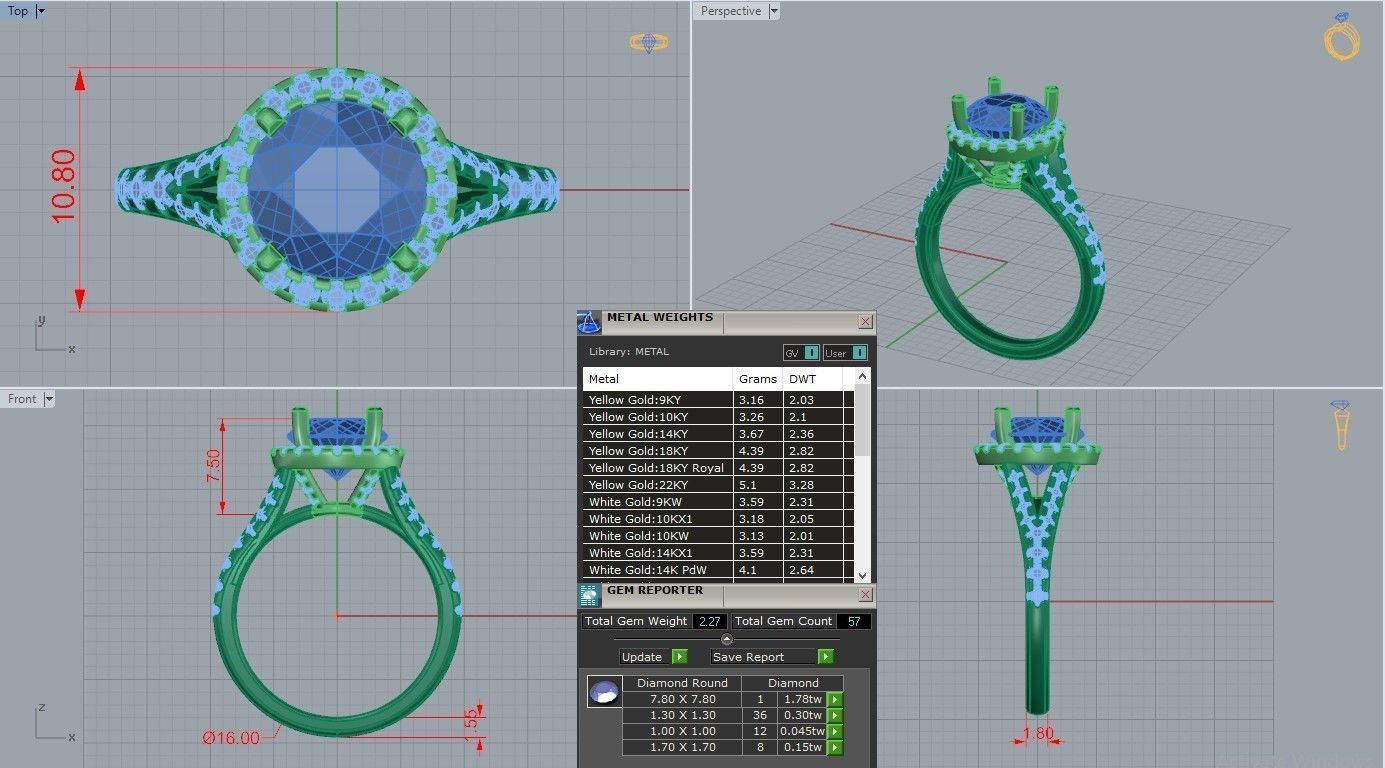
Task: Close the Gem Reporter panel
Action: tap(865, 595)
